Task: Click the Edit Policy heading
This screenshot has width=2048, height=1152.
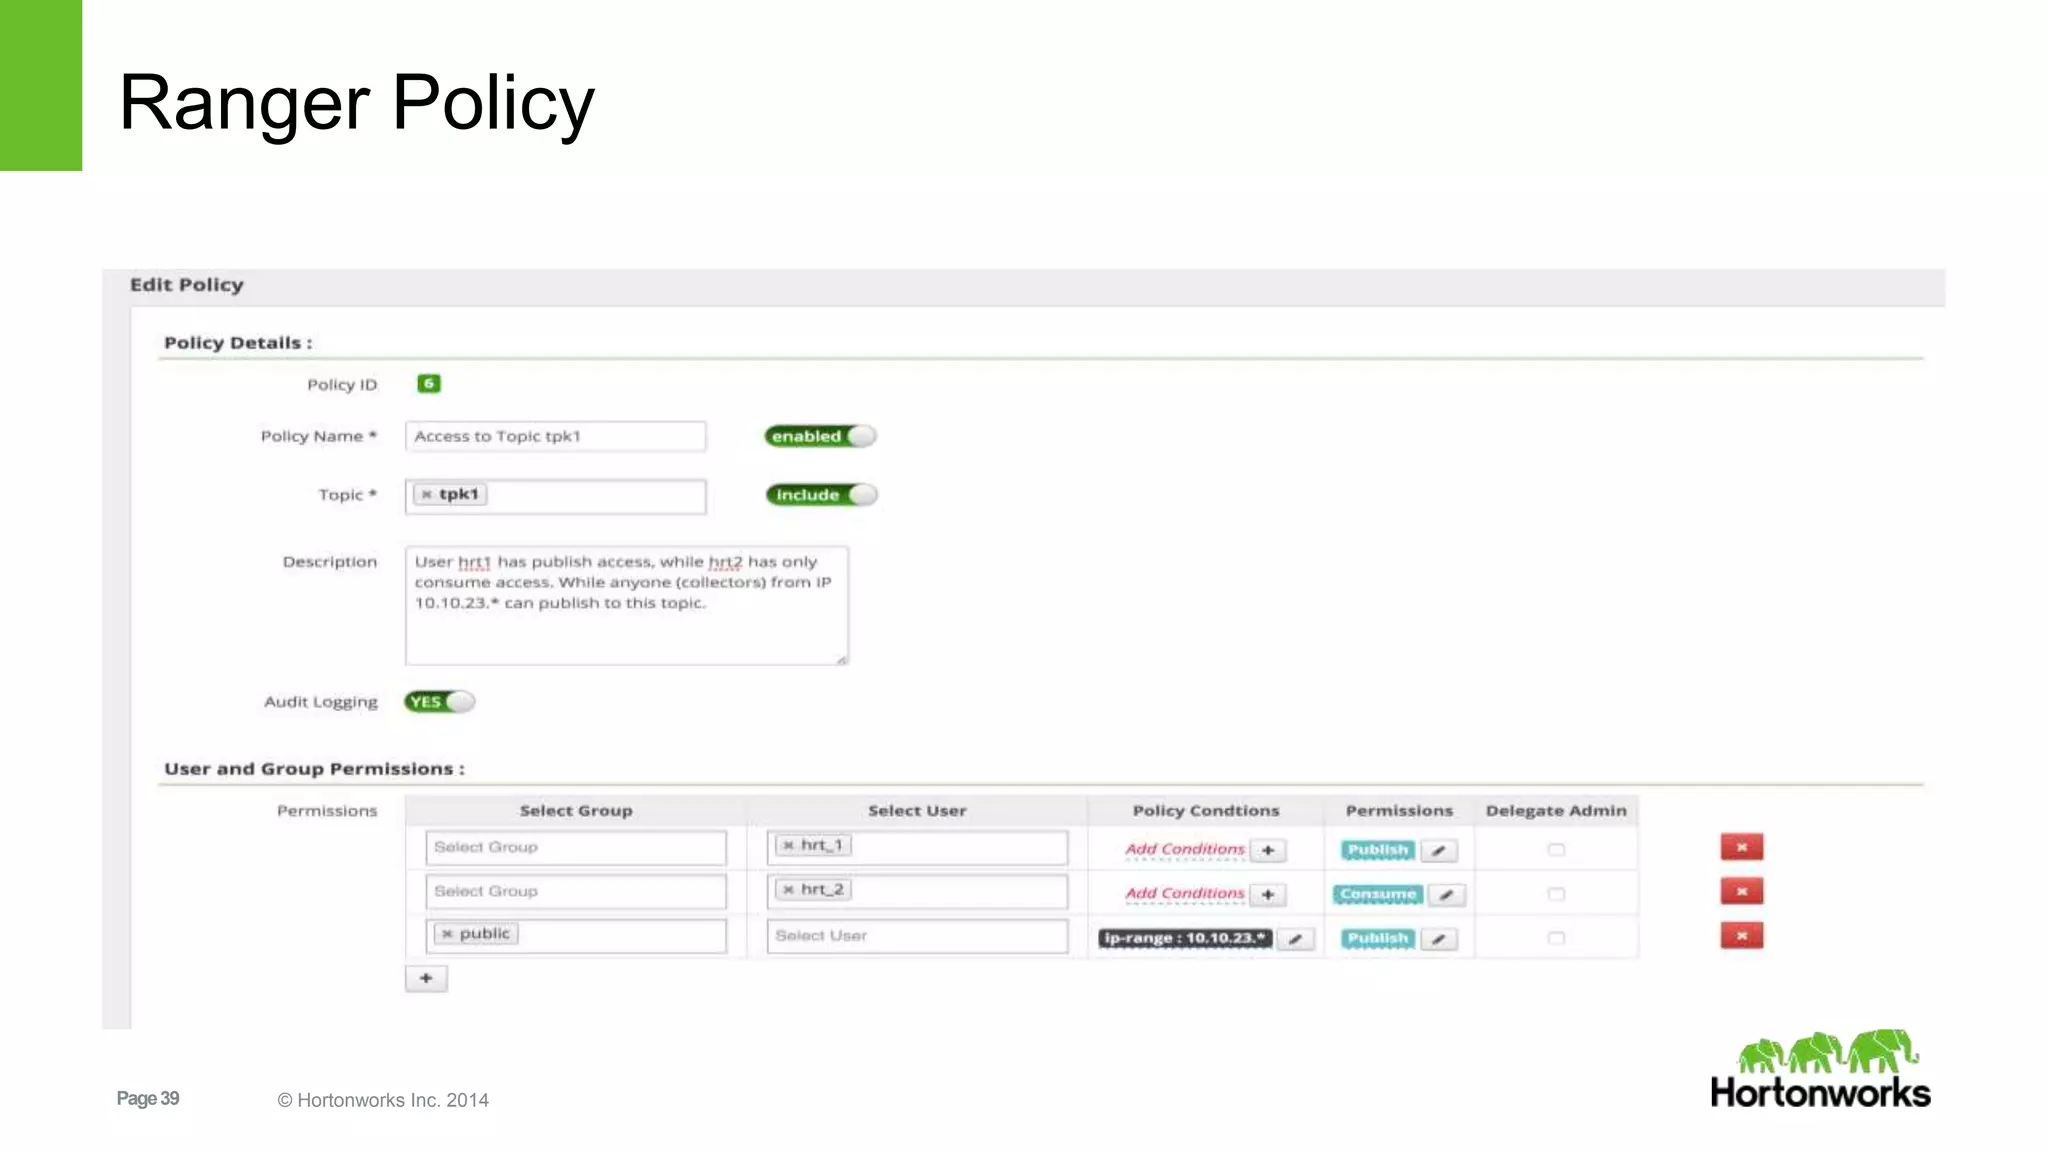Action: [187, 285]
